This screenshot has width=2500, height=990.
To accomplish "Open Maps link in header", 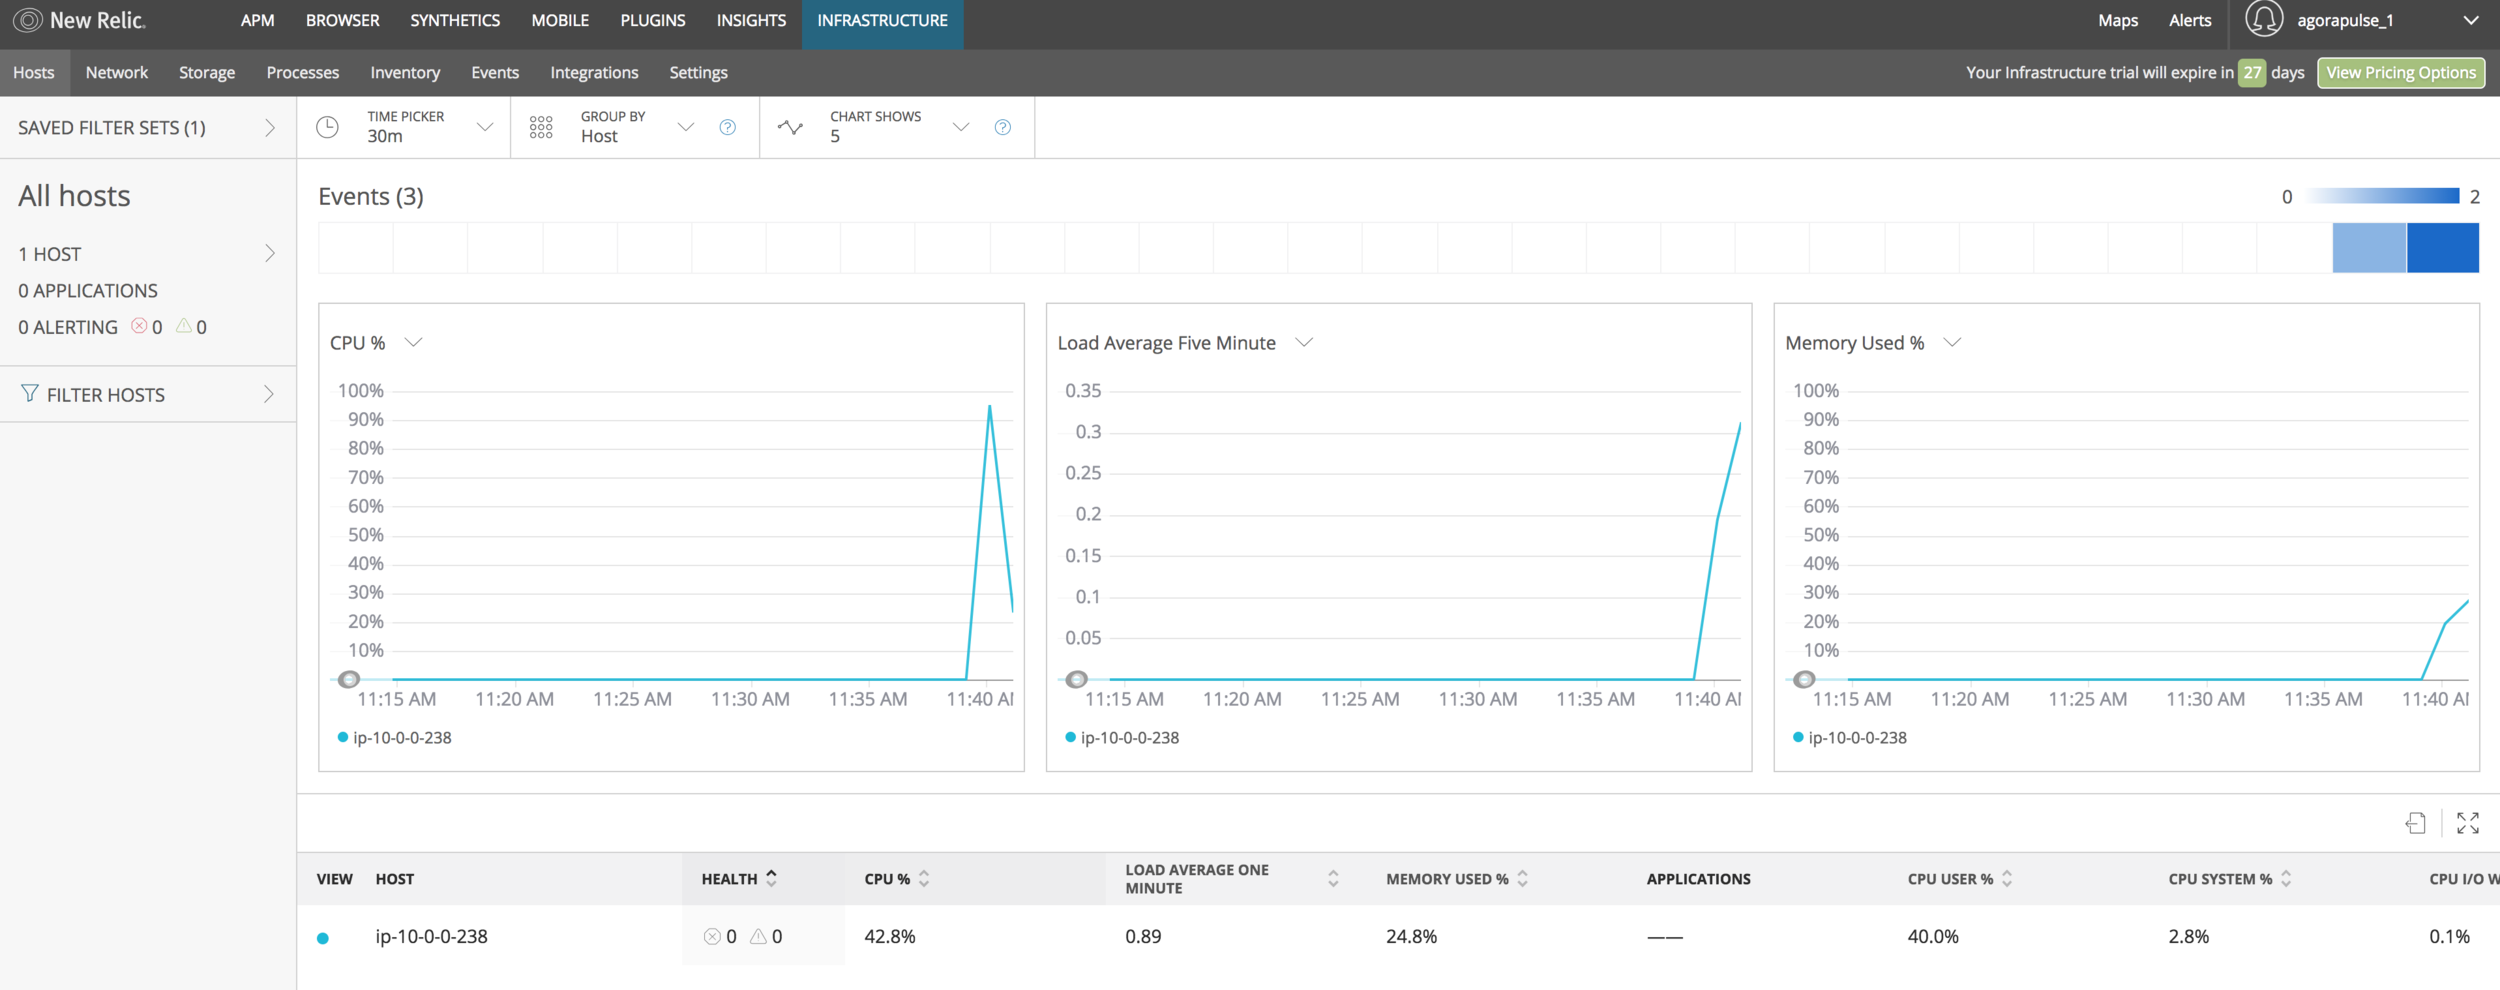I will (x=2118, y=20).
